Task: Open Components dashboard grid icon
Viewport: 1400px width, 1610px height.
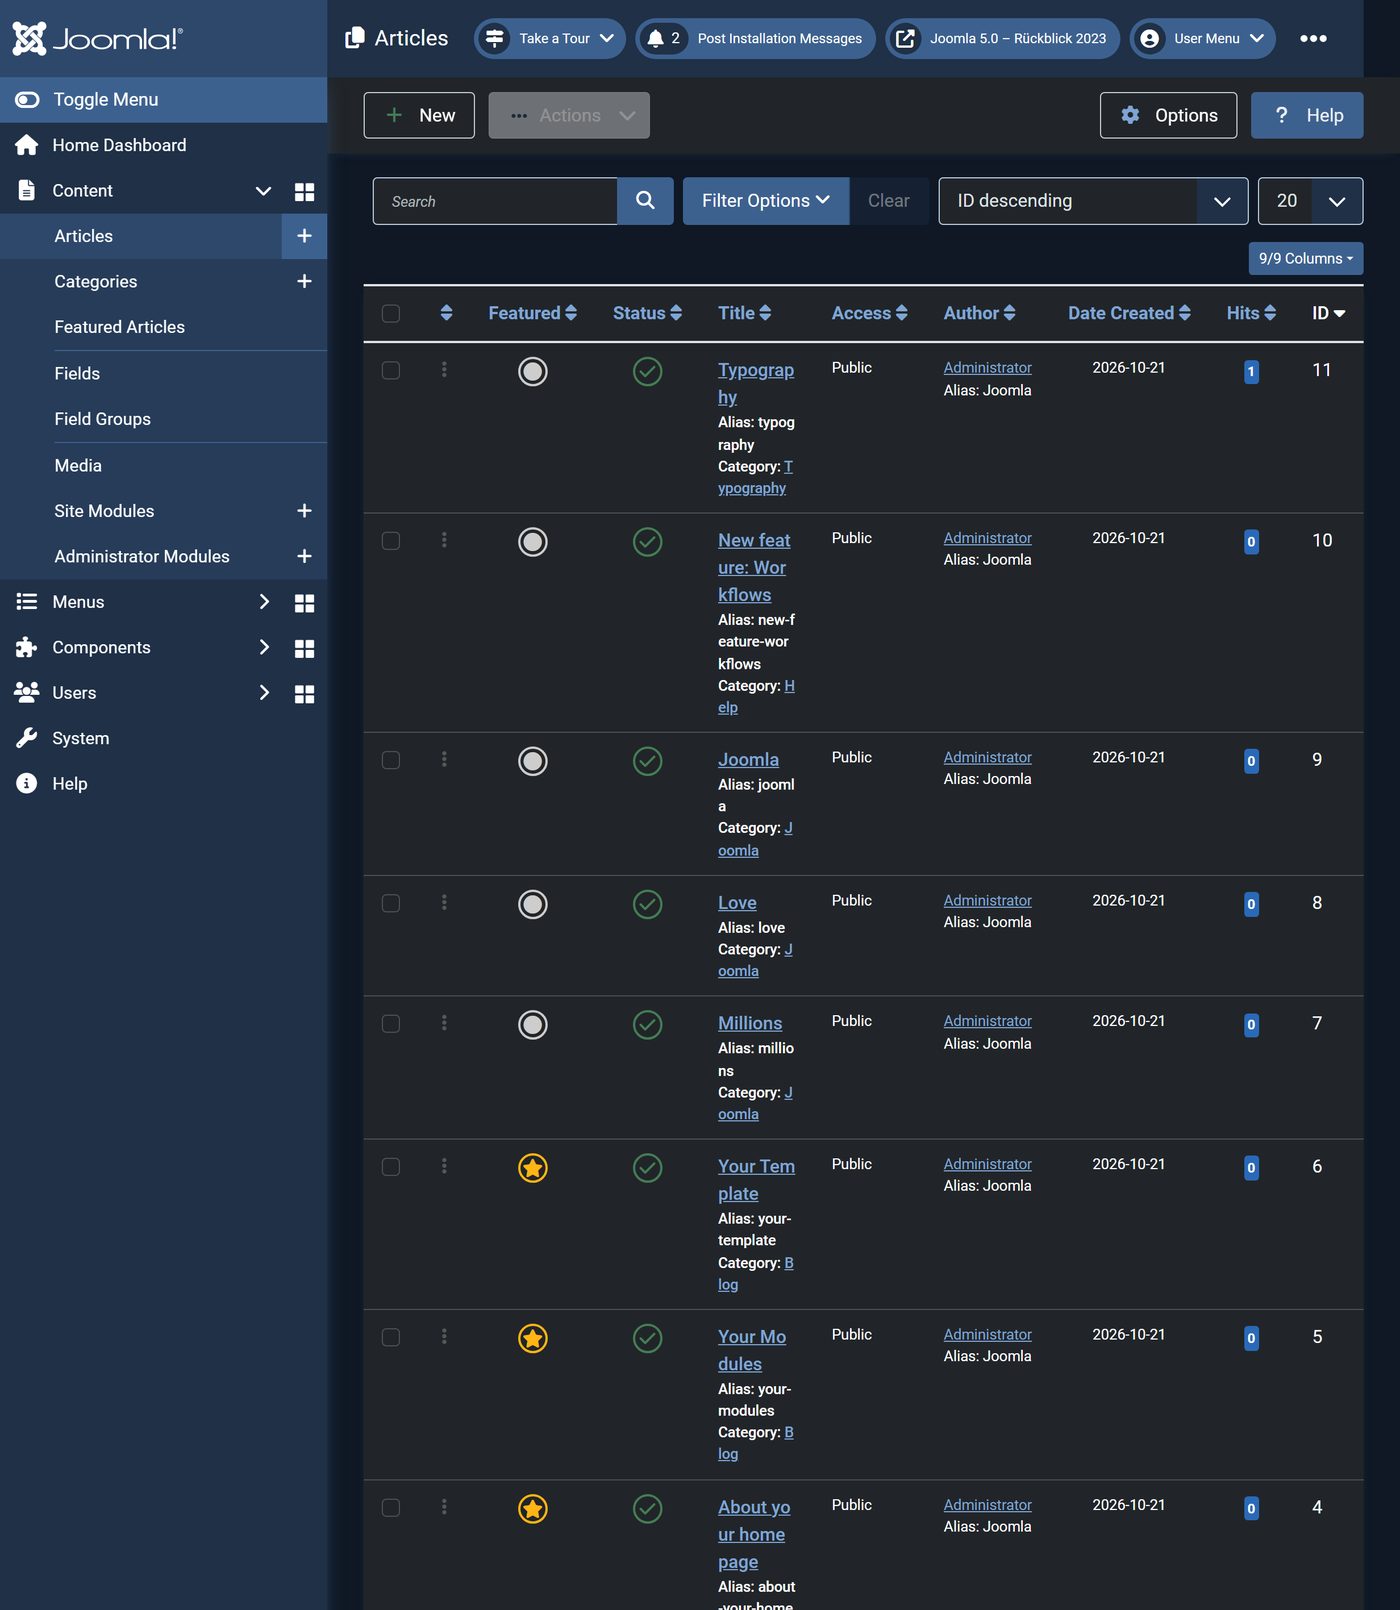Action: pyautogui.click(x=305, y=648)
